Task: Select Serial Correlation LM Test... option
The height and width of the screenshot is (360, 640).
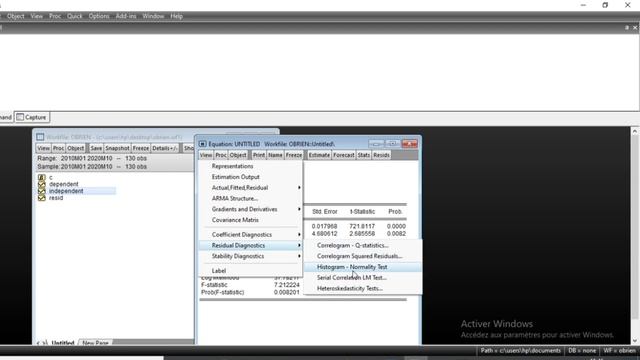Action: click(362, 278)
